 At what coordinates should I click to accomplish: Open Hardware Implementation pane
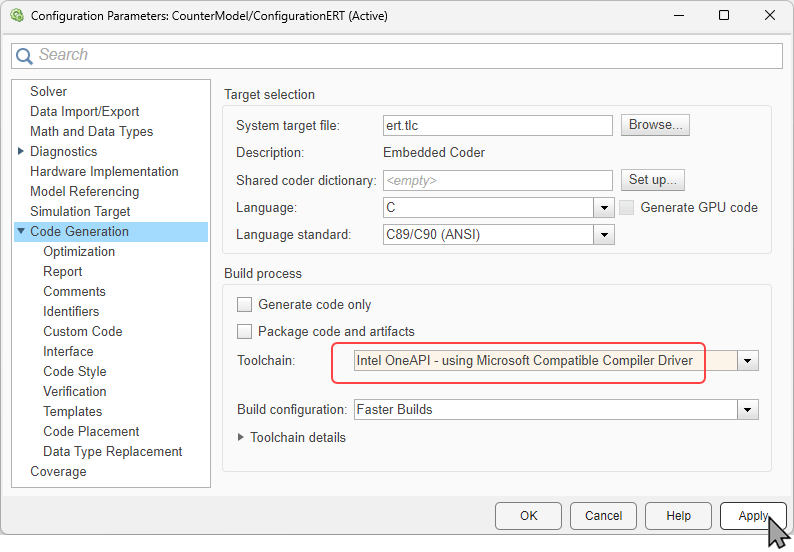coord(104,171)
